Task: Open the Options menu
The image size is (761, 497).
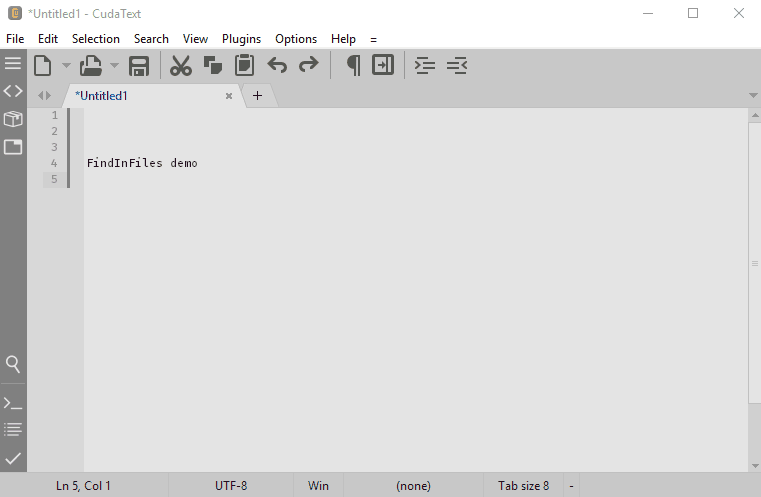Action: [x=296, y=39]
